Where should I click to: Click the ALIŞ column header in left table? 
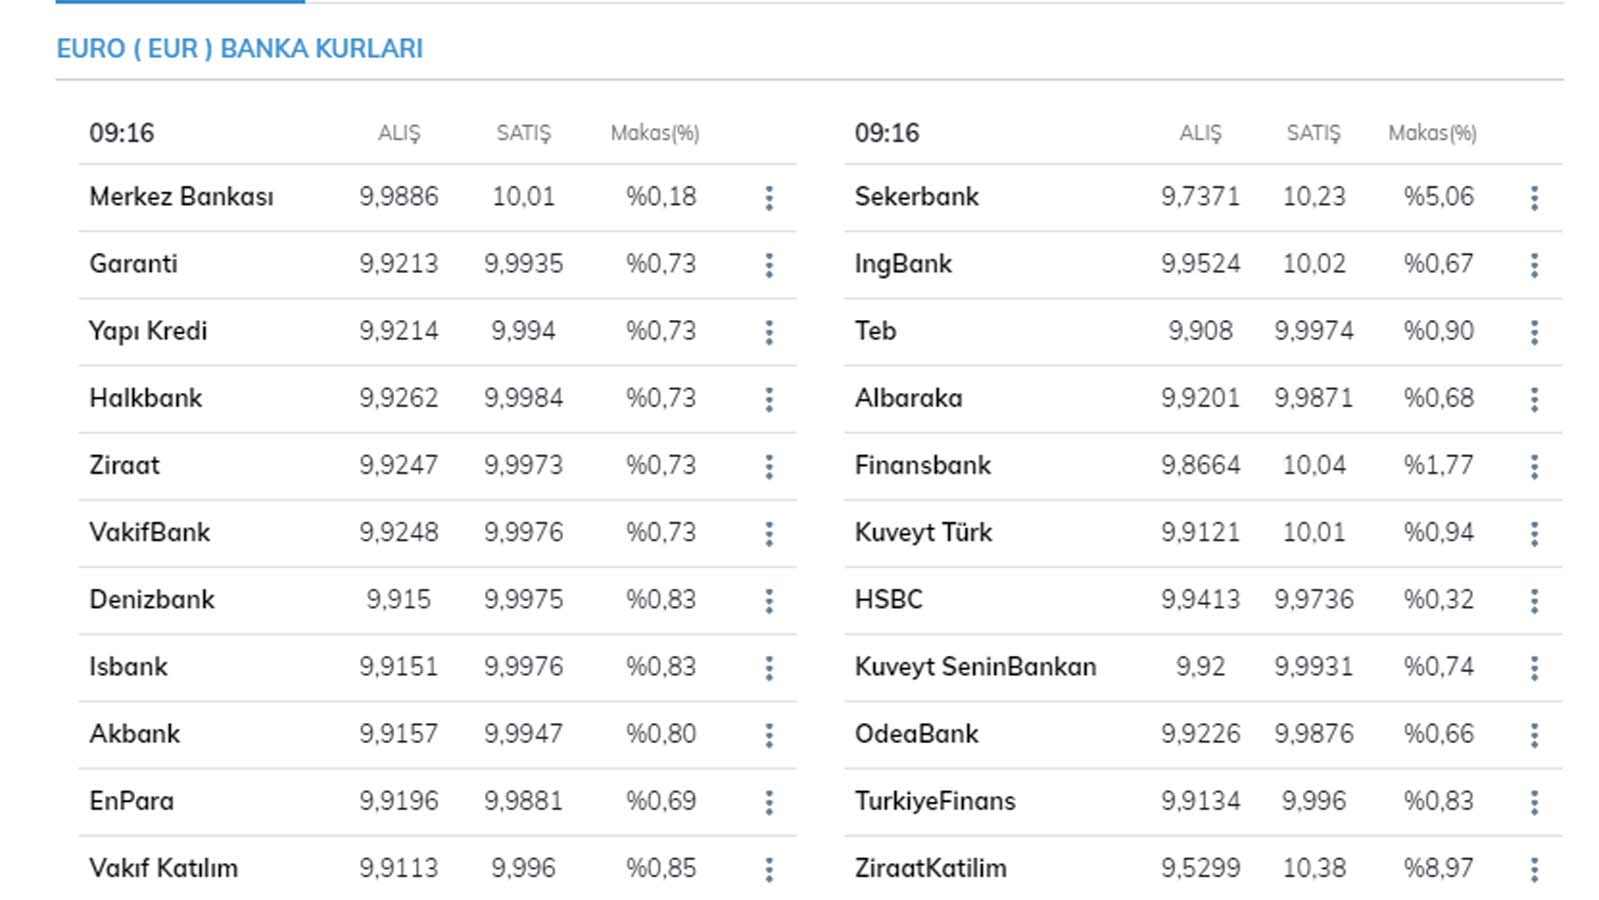pos(399,133)
